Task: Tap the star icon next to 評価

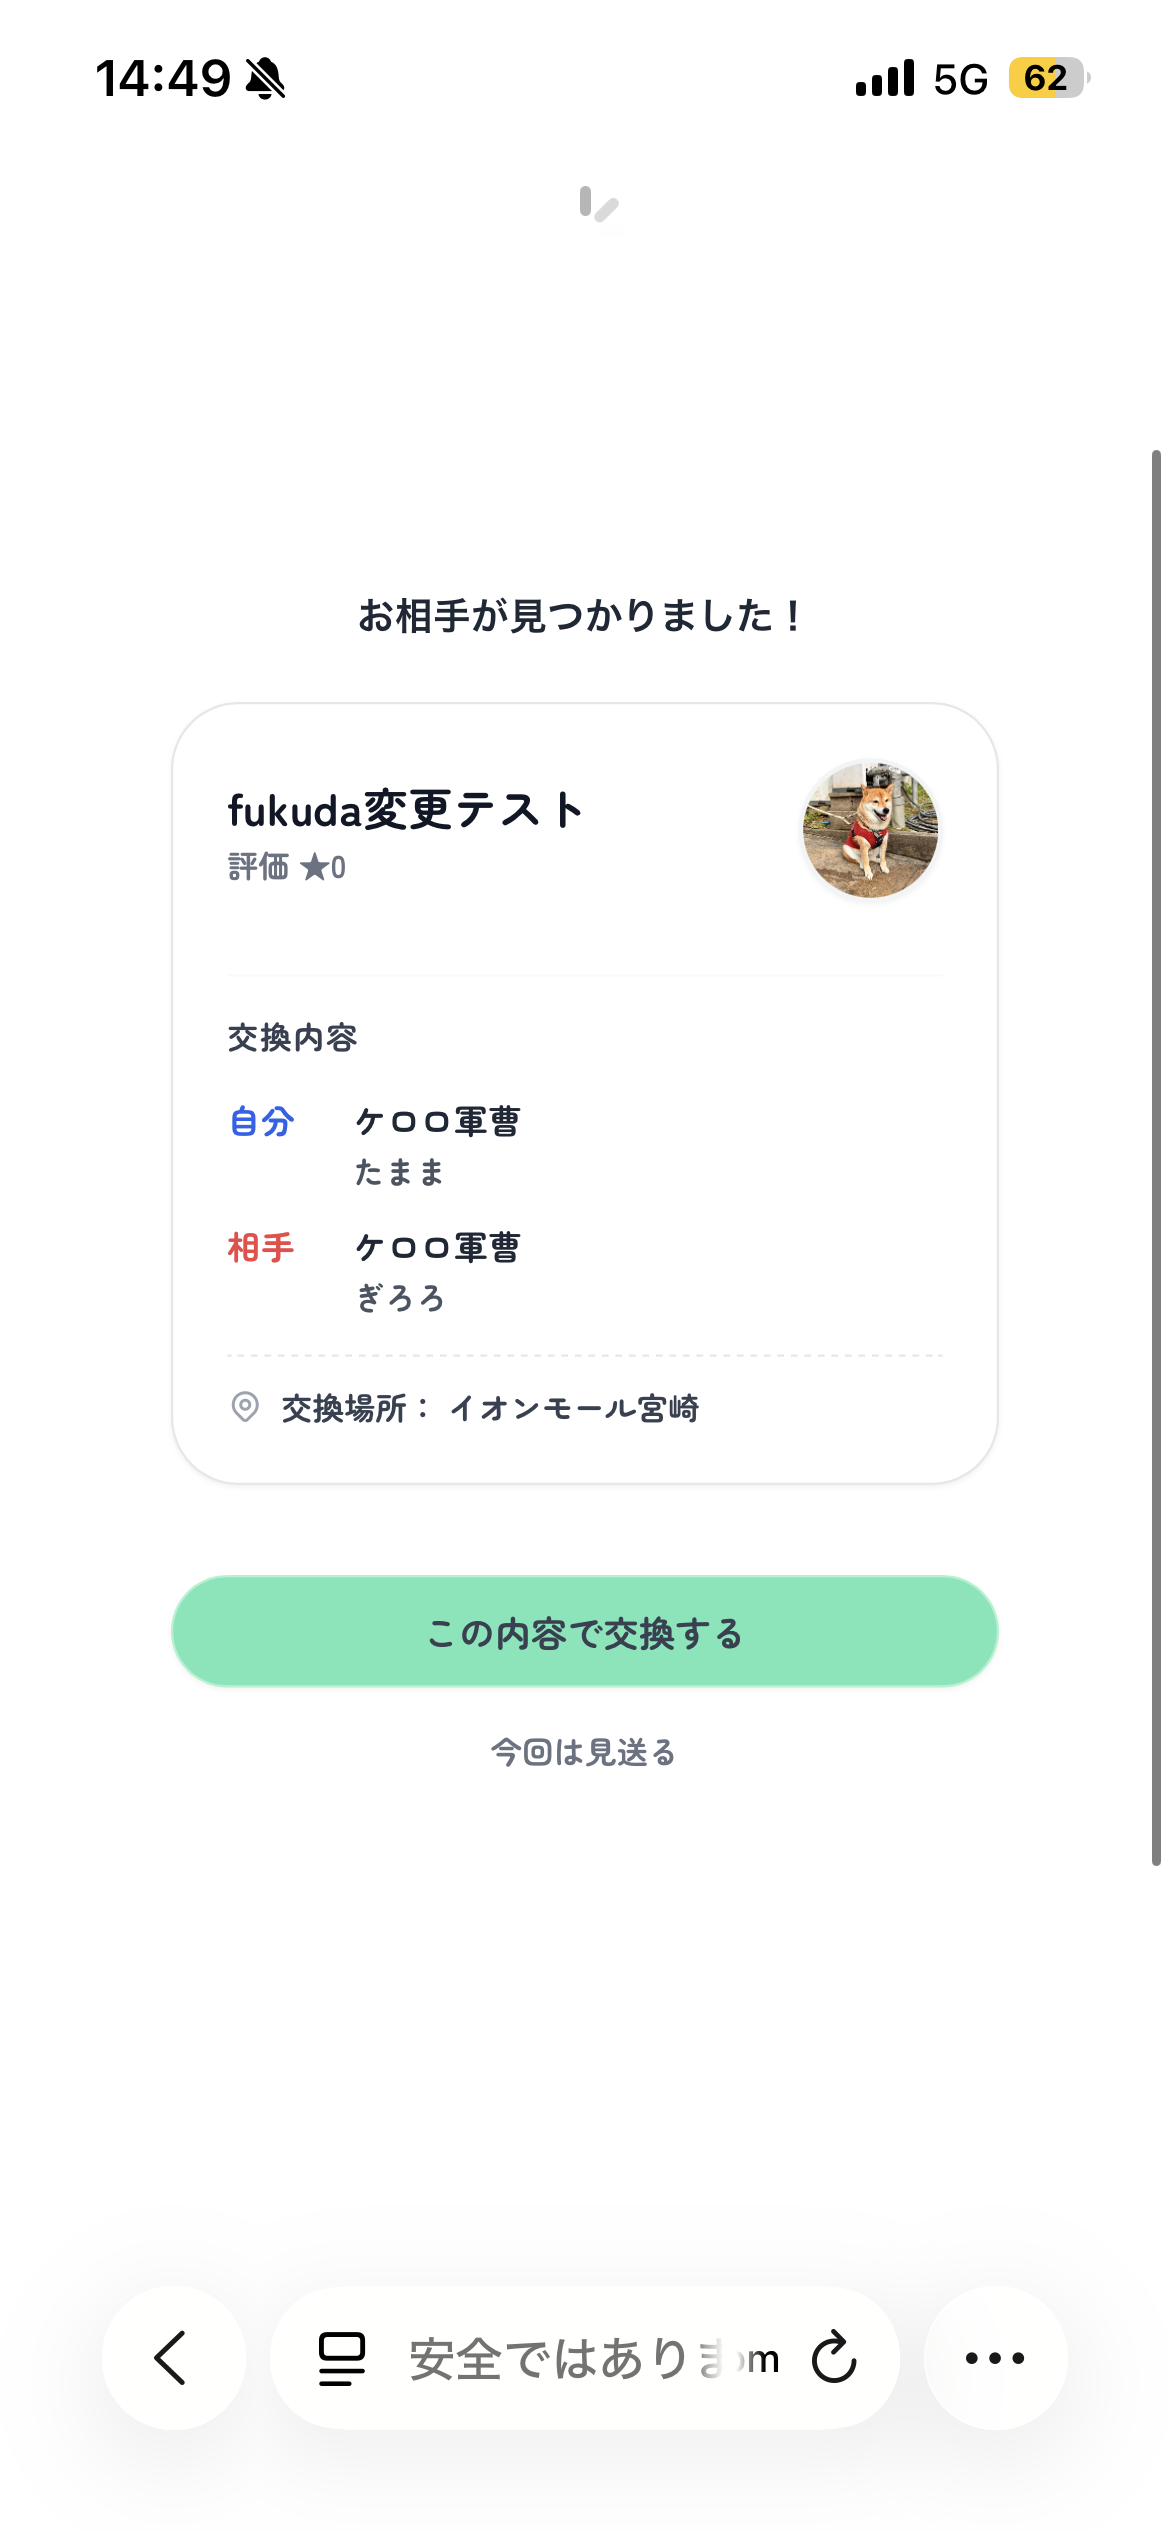Action: tap(316, 867)
